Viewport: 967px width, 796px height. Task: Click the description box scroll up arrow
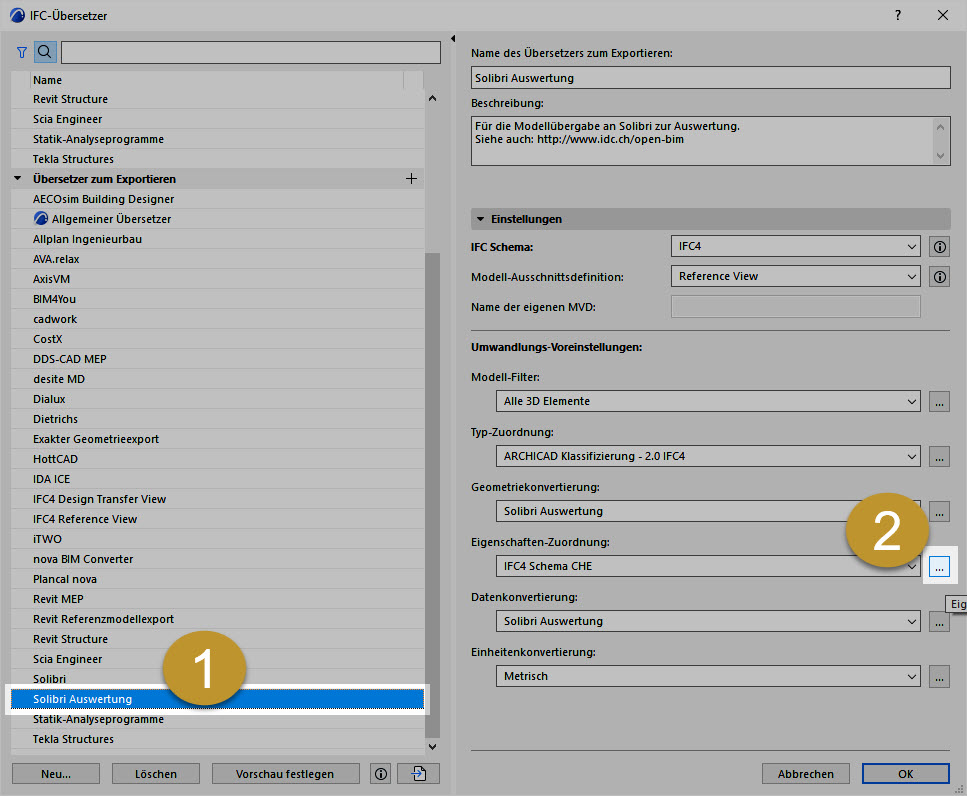pos(940,127)
